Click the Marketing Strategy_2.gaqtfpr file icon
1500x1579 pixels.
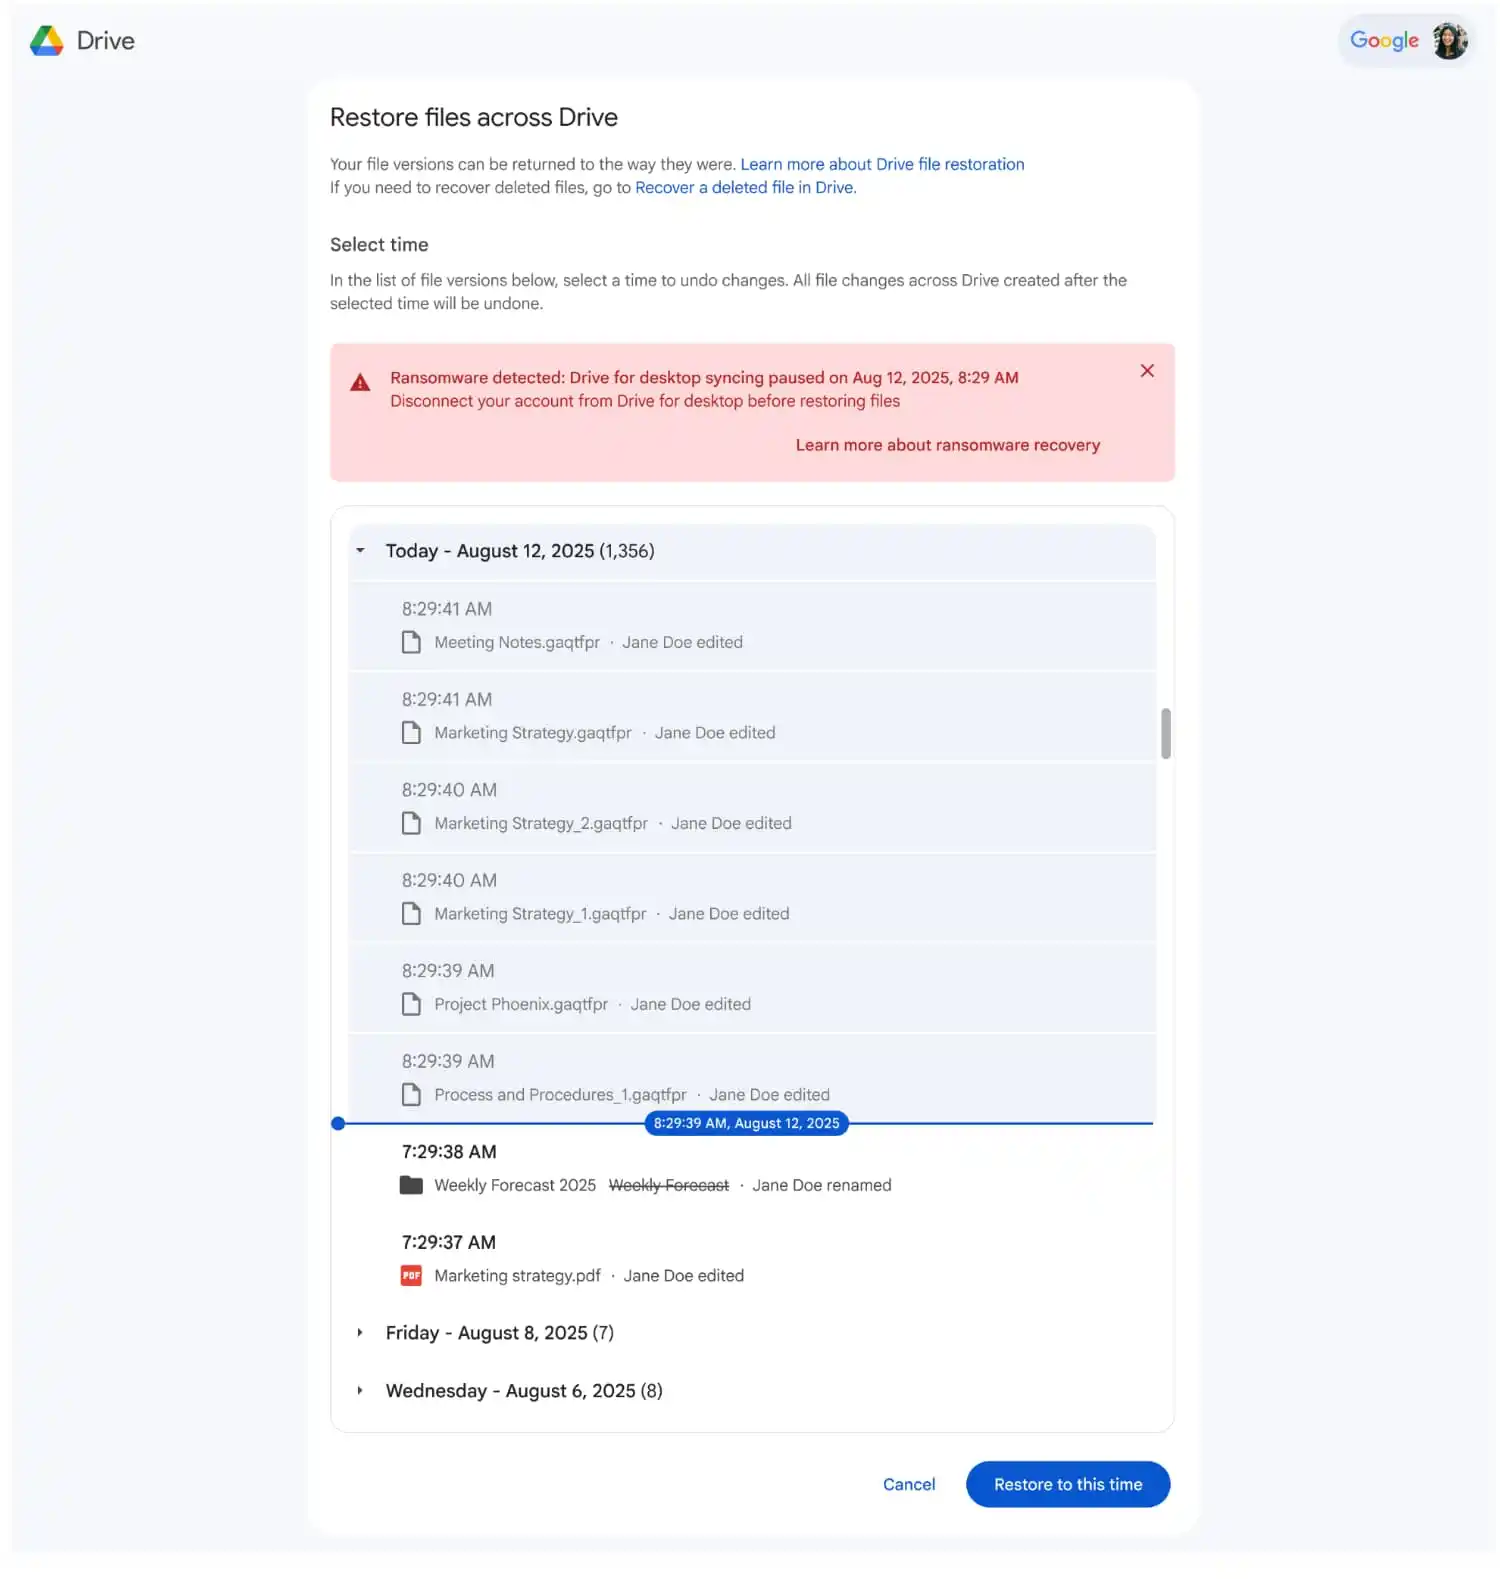pos(411,823)
